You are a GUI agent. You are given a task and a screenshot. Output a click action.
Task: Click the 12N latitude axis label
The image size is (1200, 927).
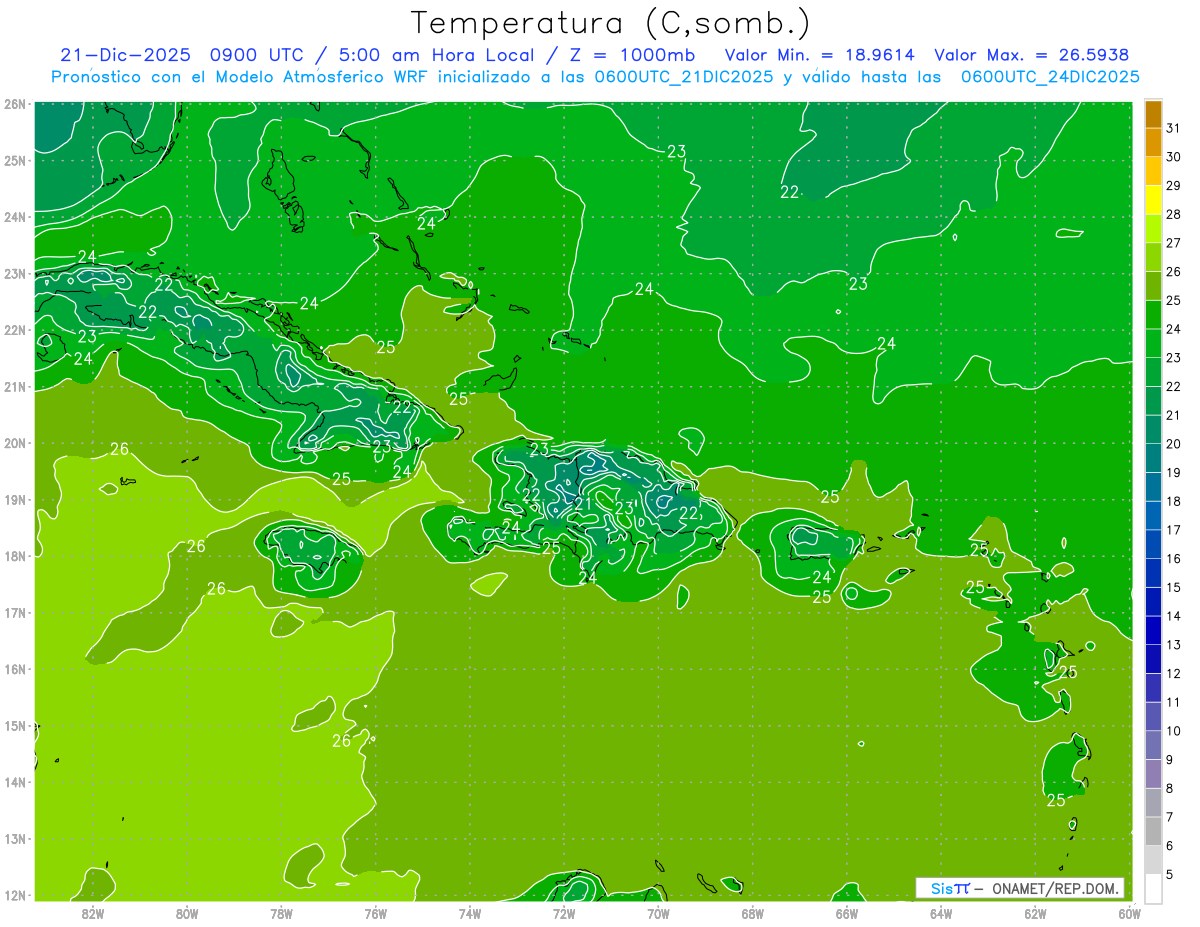(x=14, y=895)
